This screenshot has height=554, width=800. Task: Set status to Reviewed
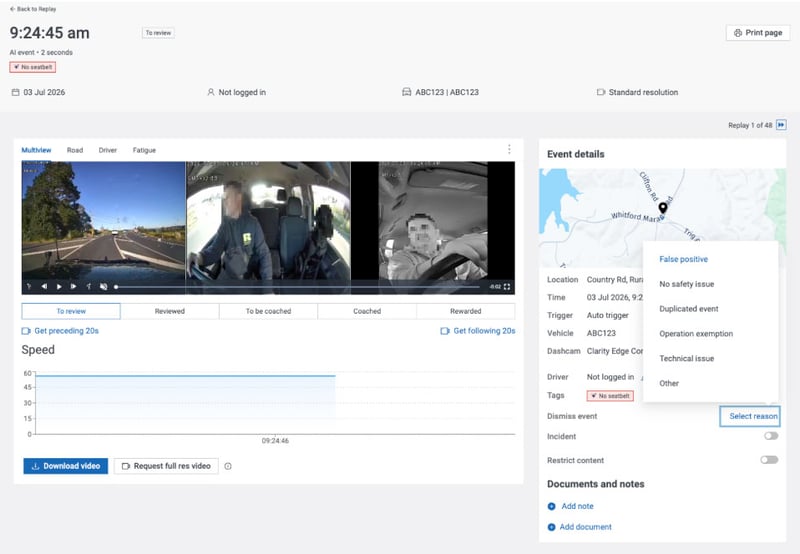(170, 311)
